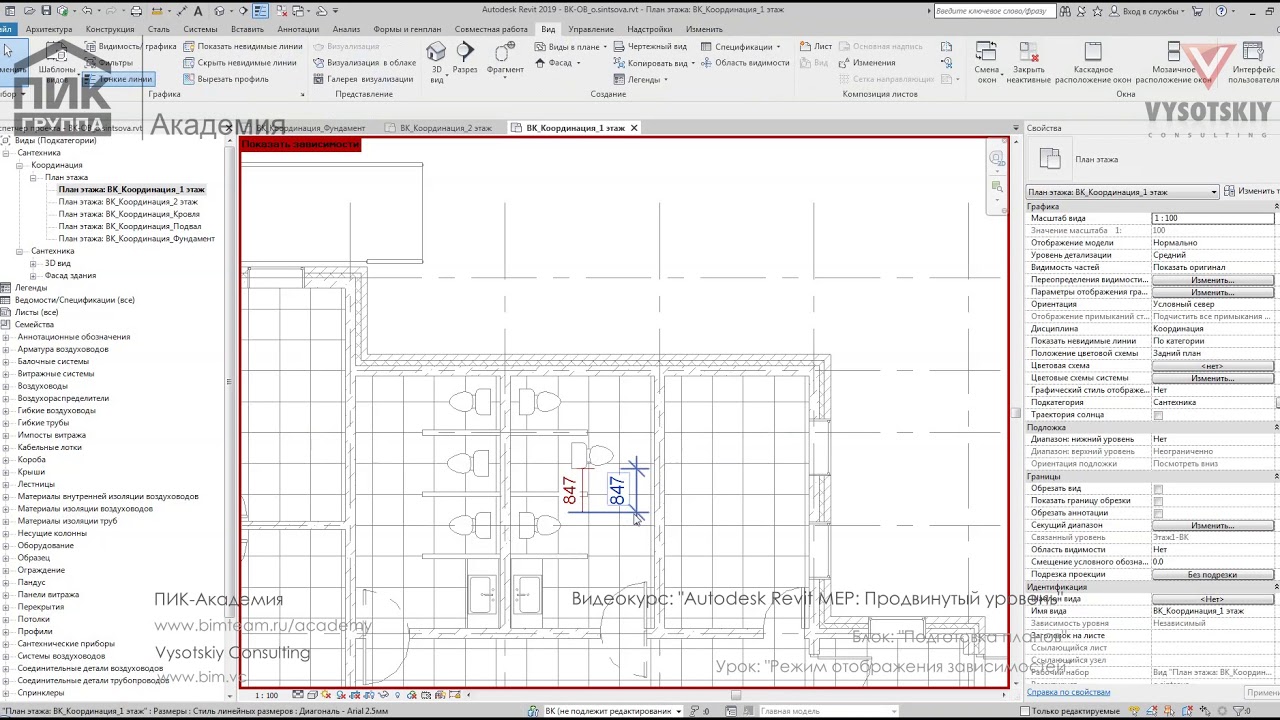Click the Масштаб вида 1:100 value field

tap(1214, 218)
